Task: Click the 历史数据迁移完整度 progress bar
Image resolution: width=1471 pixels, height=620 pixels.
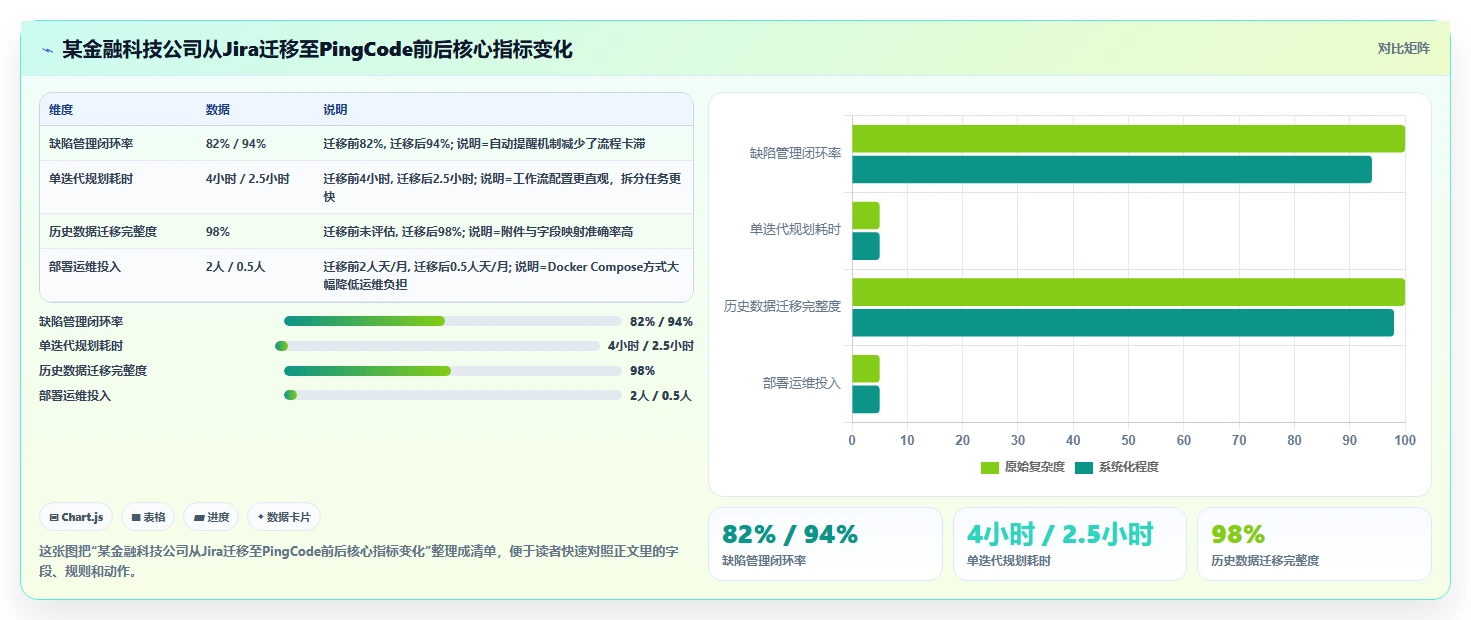Action: 453,370
